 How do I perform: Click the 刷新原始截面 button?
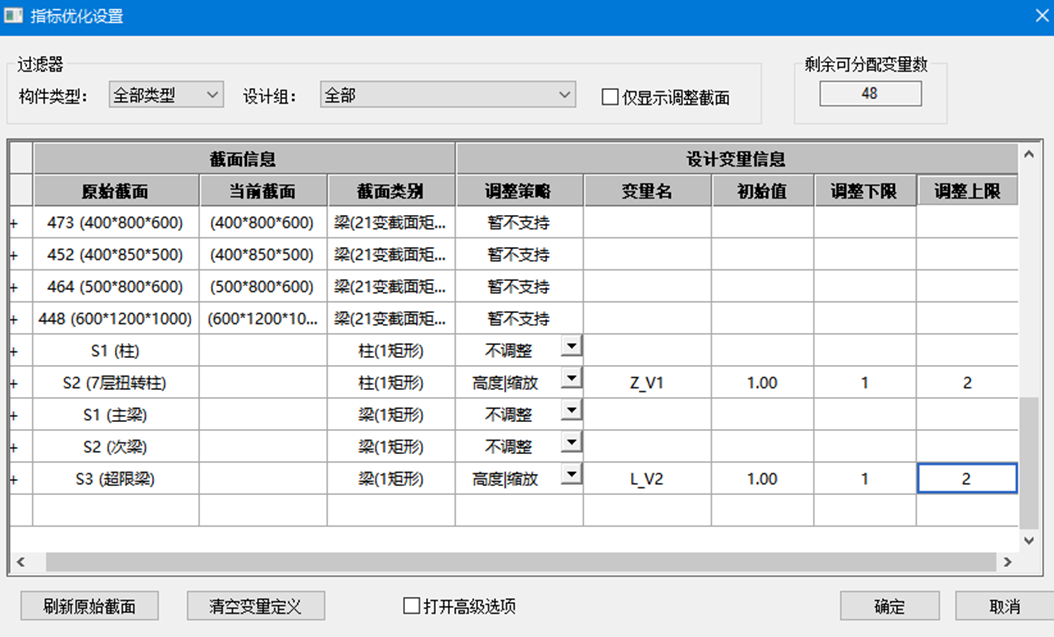pos(88,605)
